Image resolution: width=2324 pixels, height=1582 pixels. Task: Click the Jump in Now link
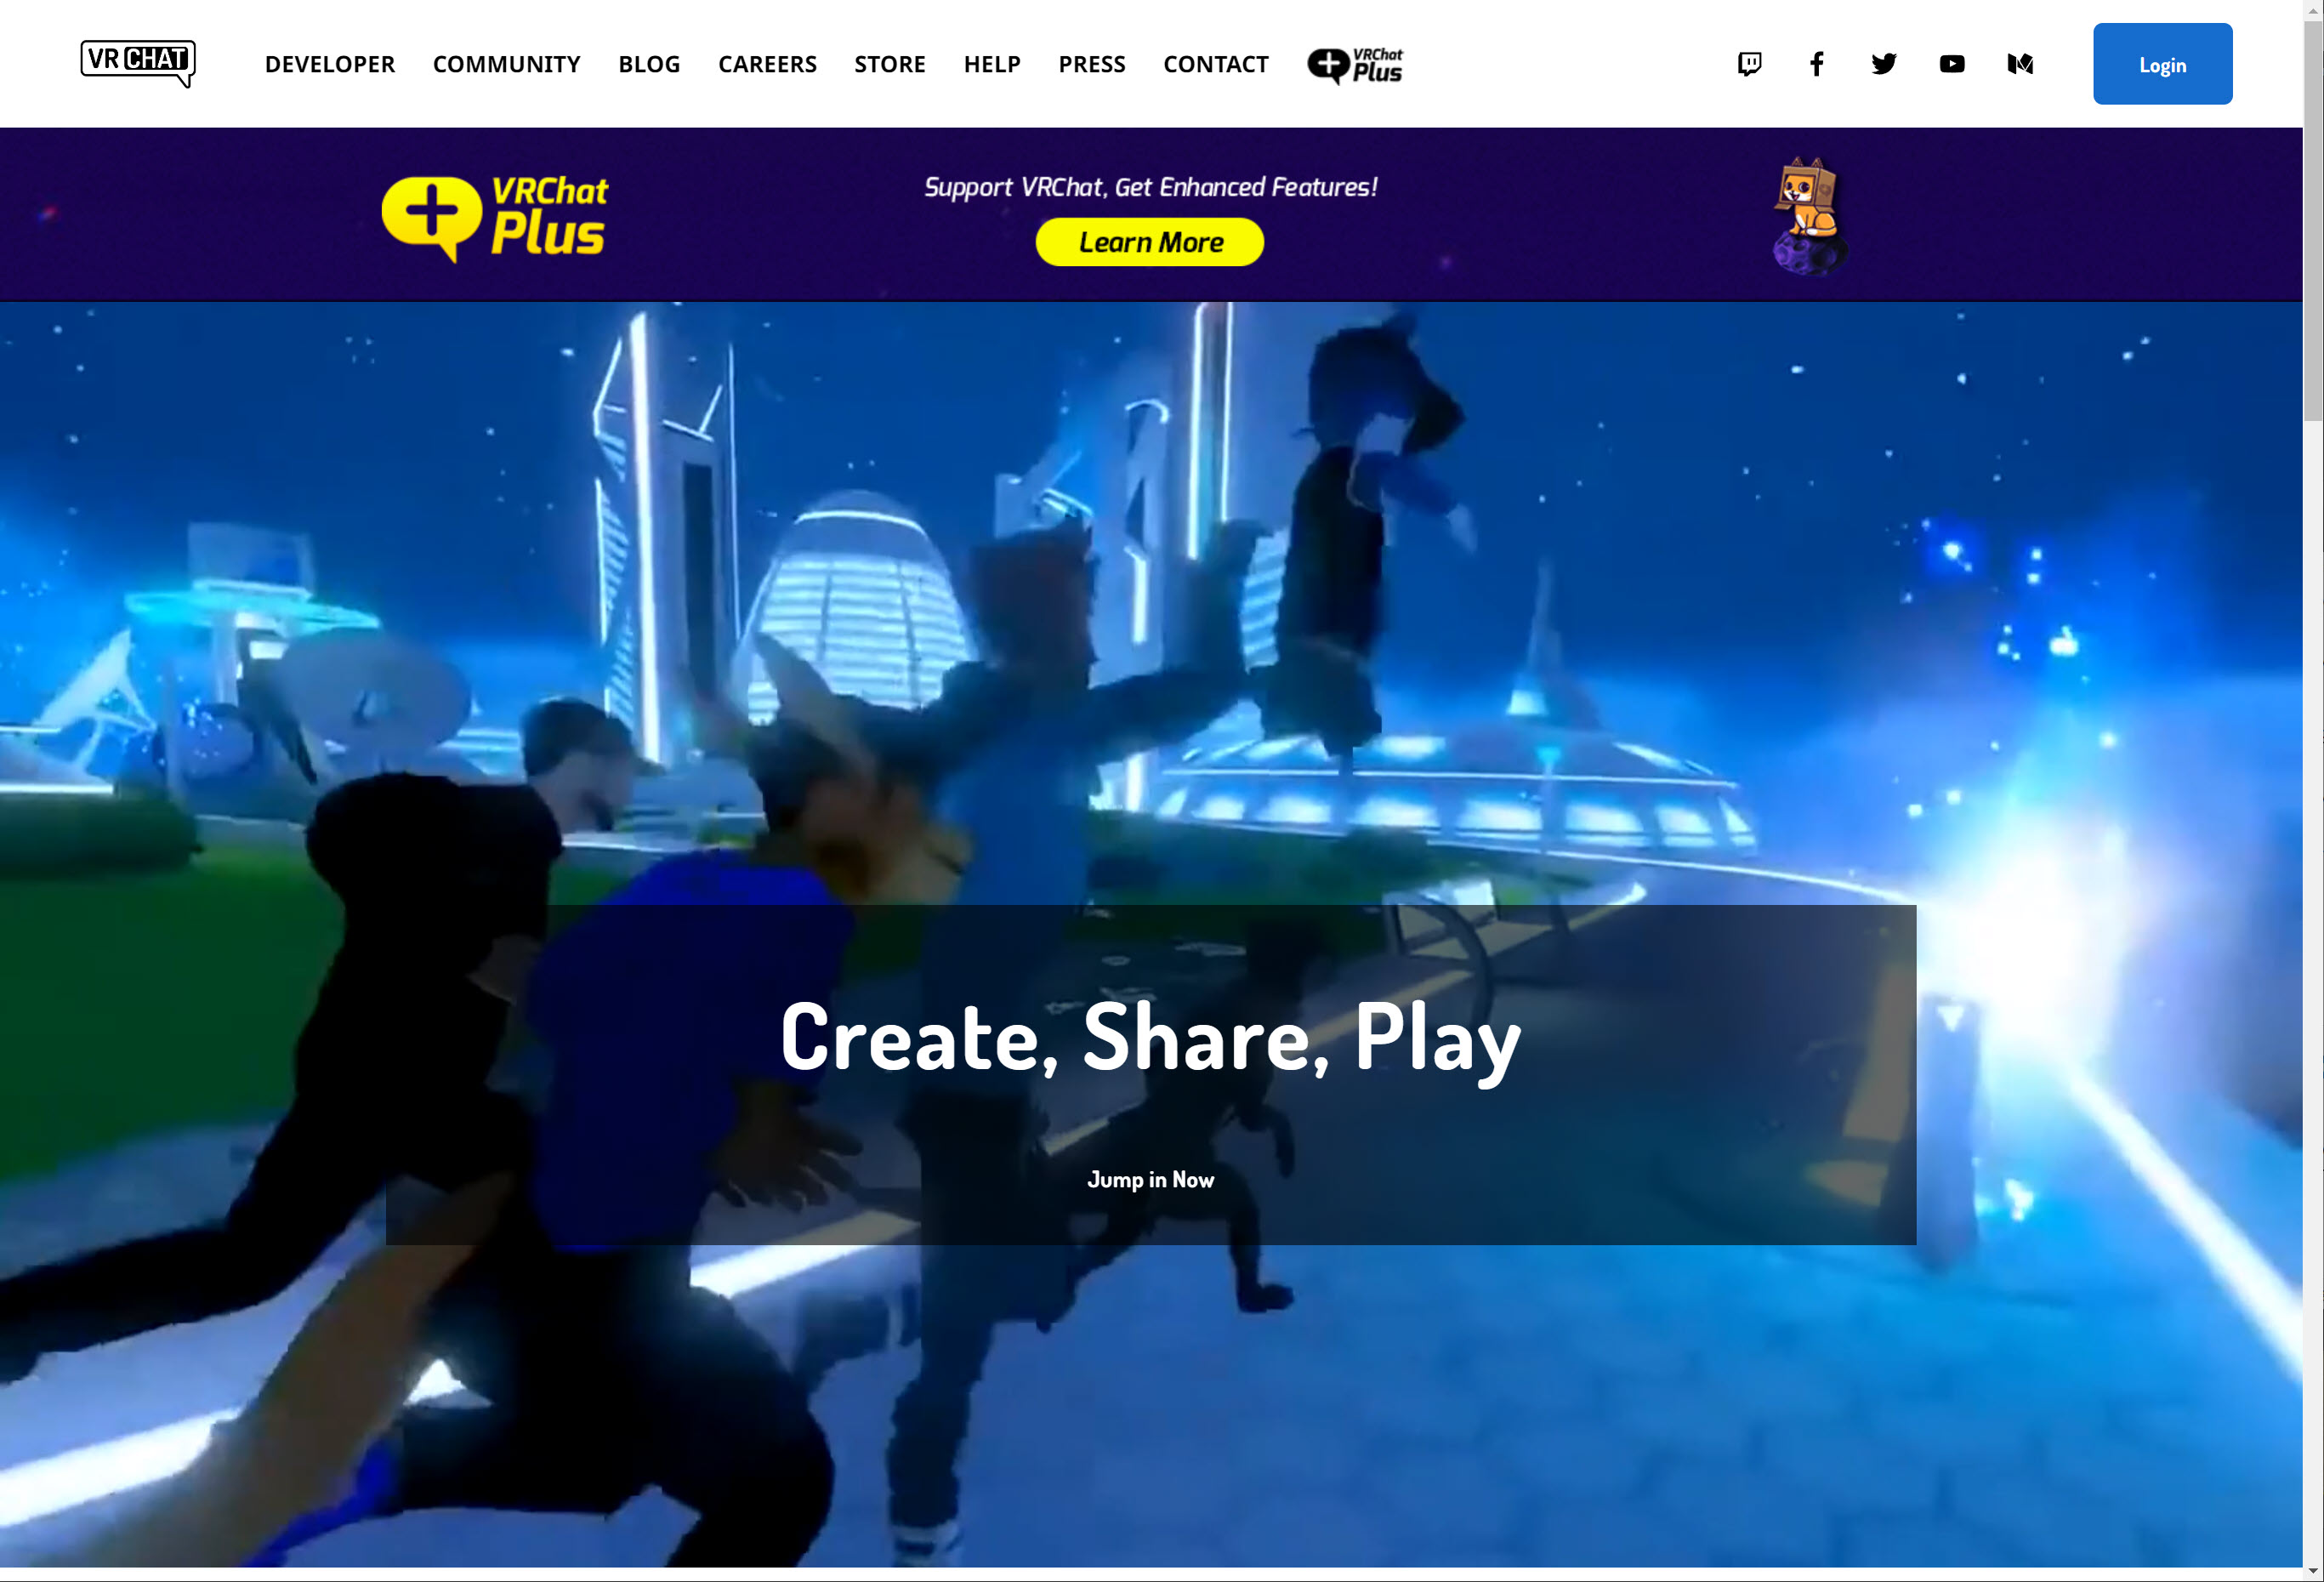[x=1150, y=1180]
